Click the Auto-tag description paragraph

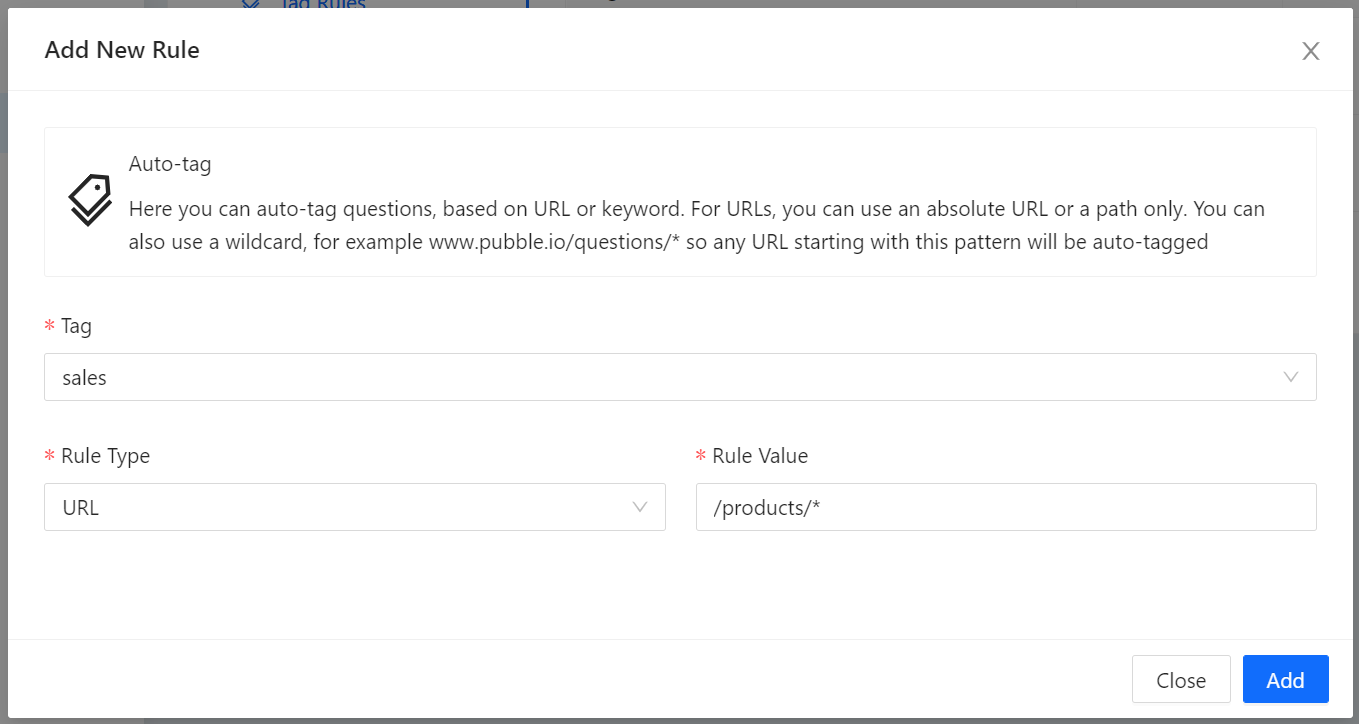(x=696, y=210)
